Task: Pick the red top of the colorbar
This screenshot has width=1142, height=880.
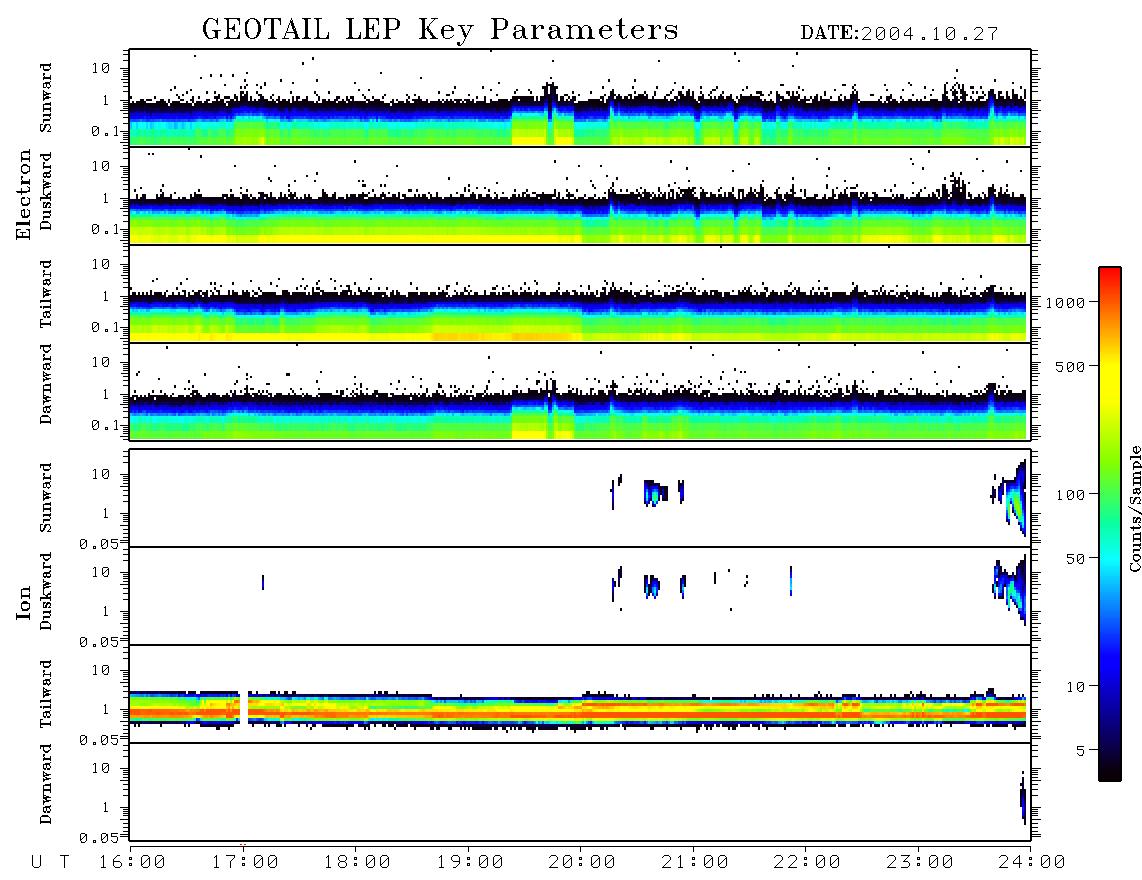Action: [1110, 274]
